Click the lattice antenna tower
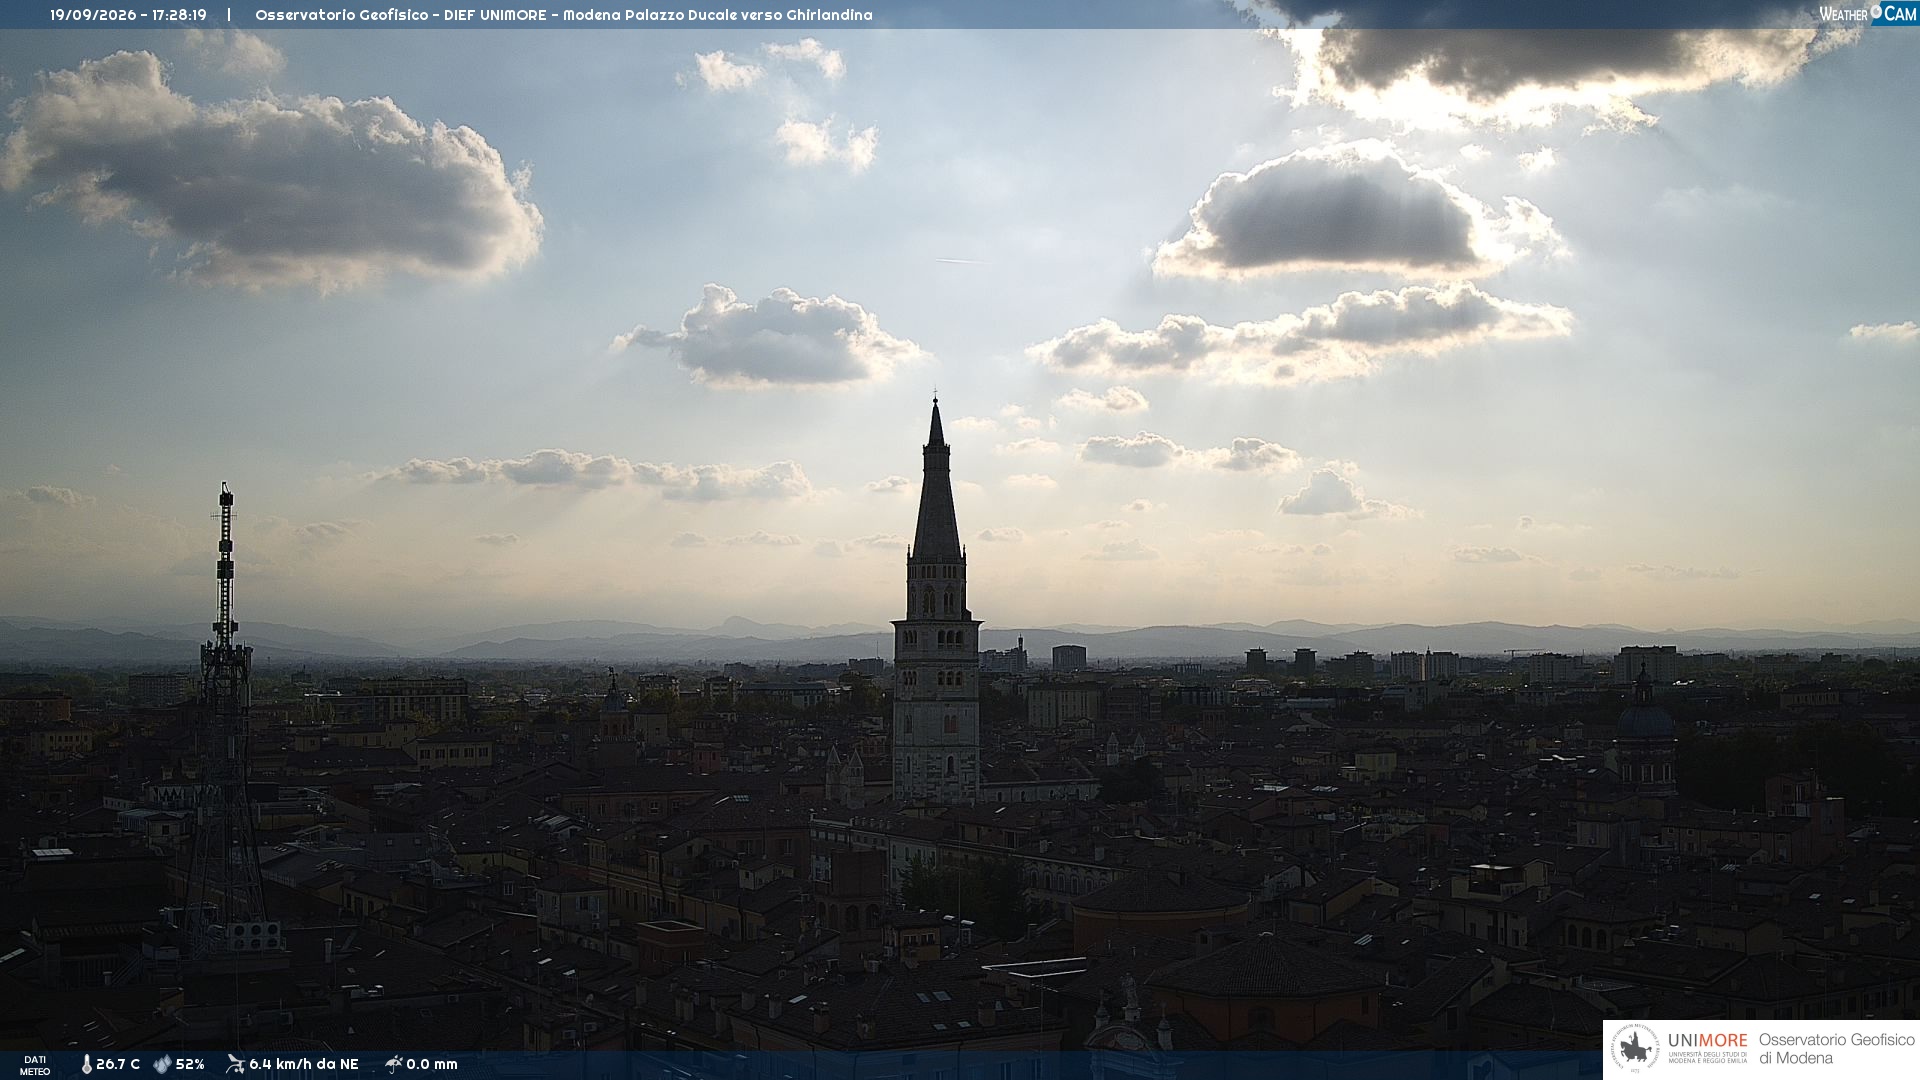The width and height of the screenshot is (1920, 1080). point(226,720)
